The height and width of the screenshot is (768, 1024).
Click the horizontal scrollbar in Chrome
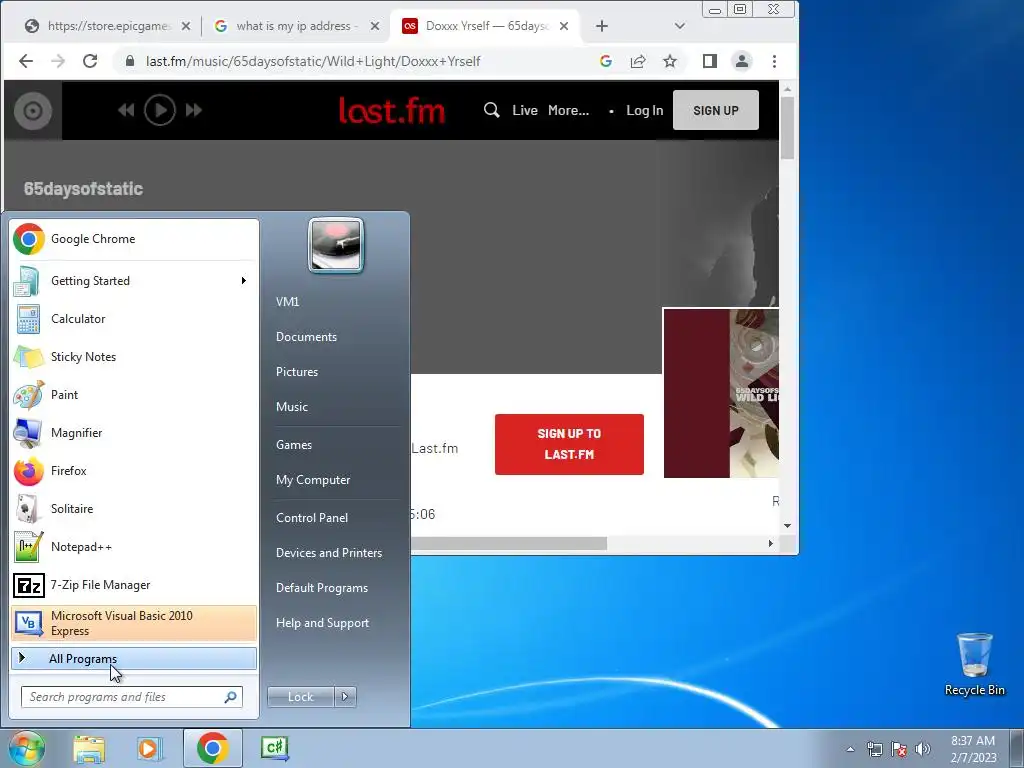tap(509, 543)
